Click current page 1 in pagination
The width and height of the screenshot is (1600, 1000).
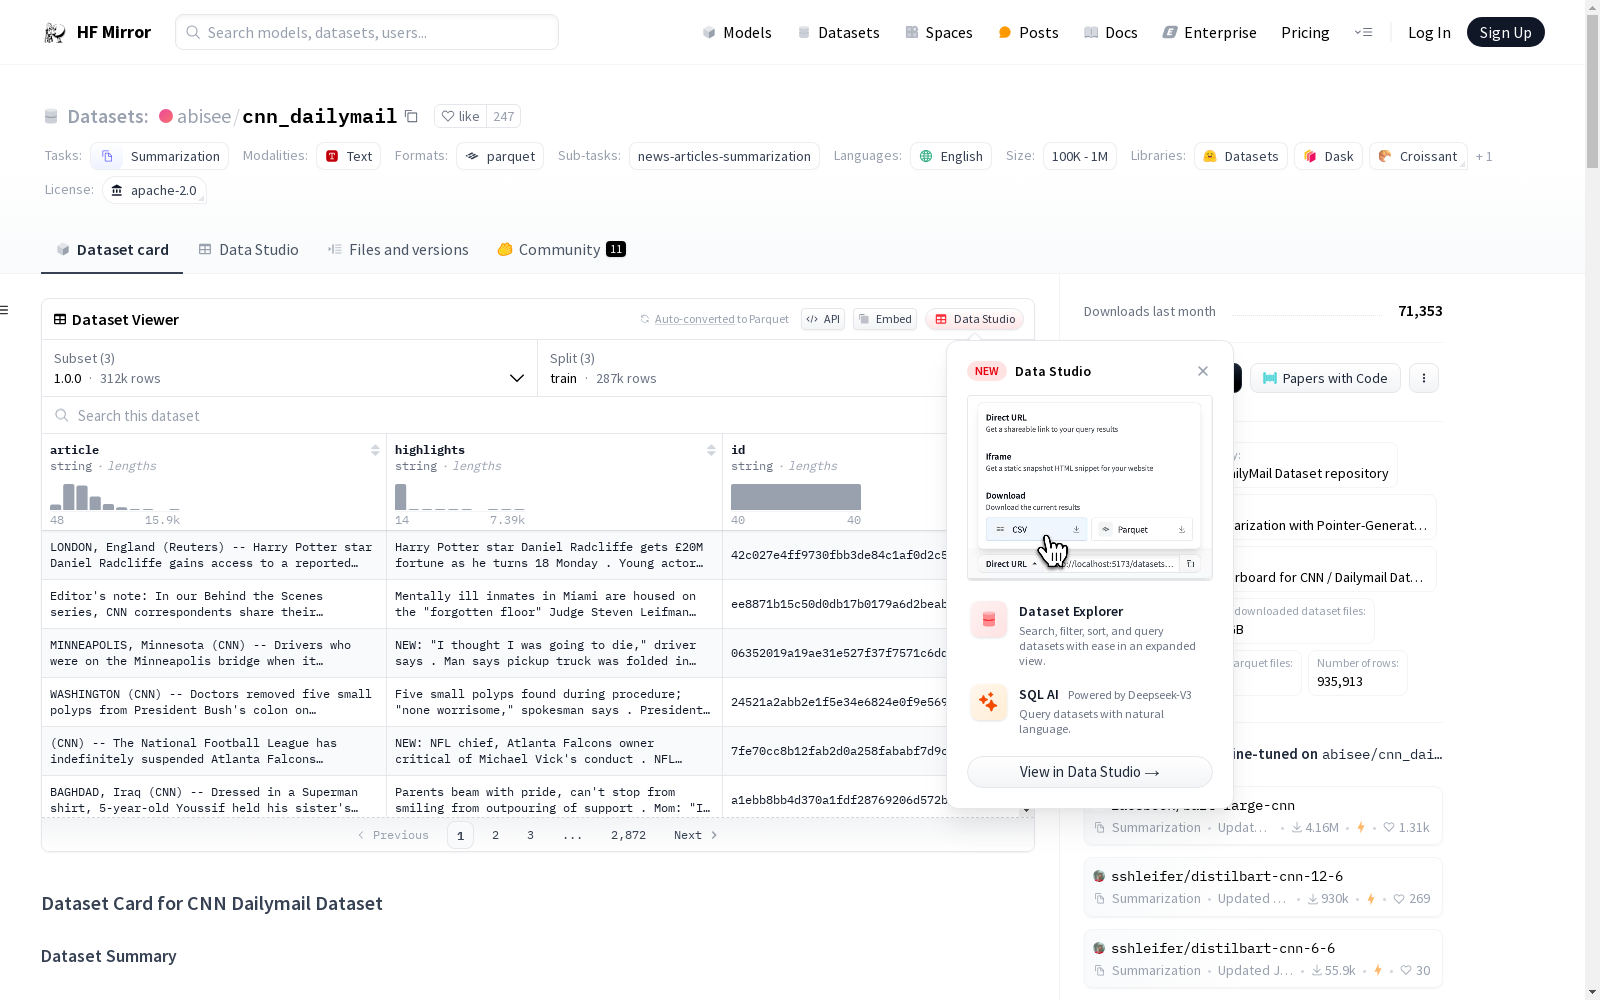click(x=460, y=835)
